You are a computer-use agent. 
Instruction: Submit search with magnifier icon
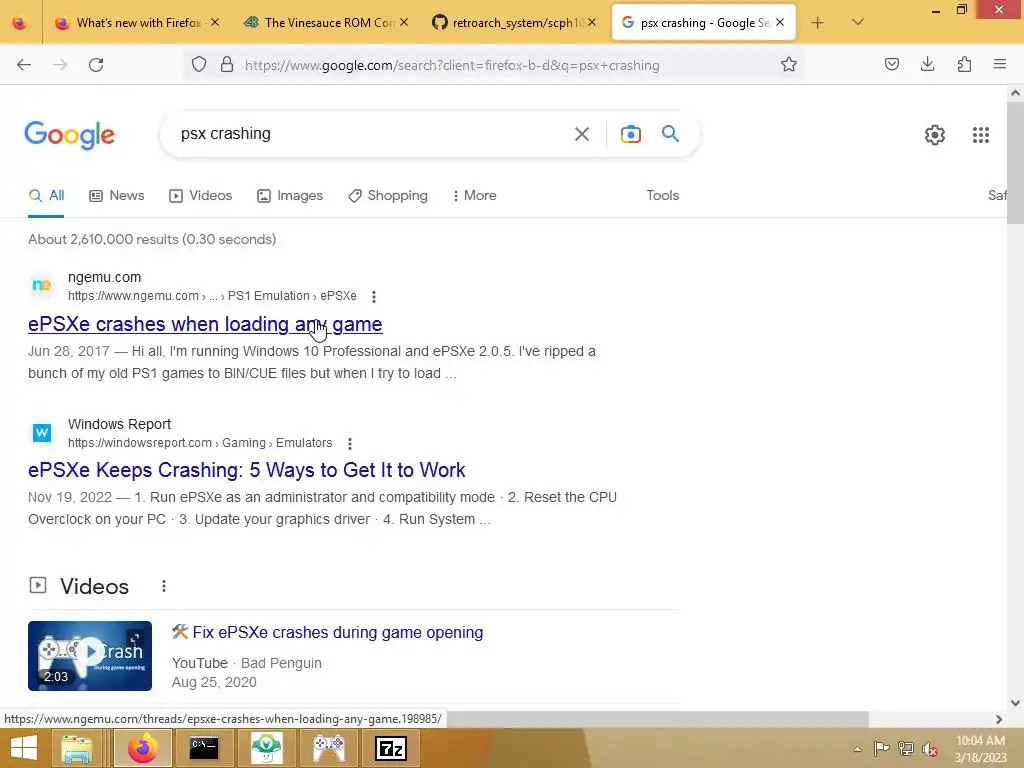[x=670, y=133]
